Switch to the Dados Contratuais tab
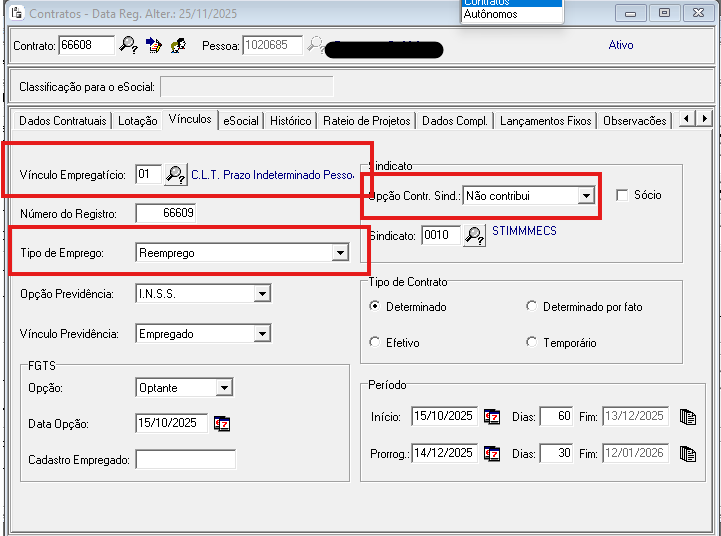The width and height of the screenshot is (721, 536). 62,121
